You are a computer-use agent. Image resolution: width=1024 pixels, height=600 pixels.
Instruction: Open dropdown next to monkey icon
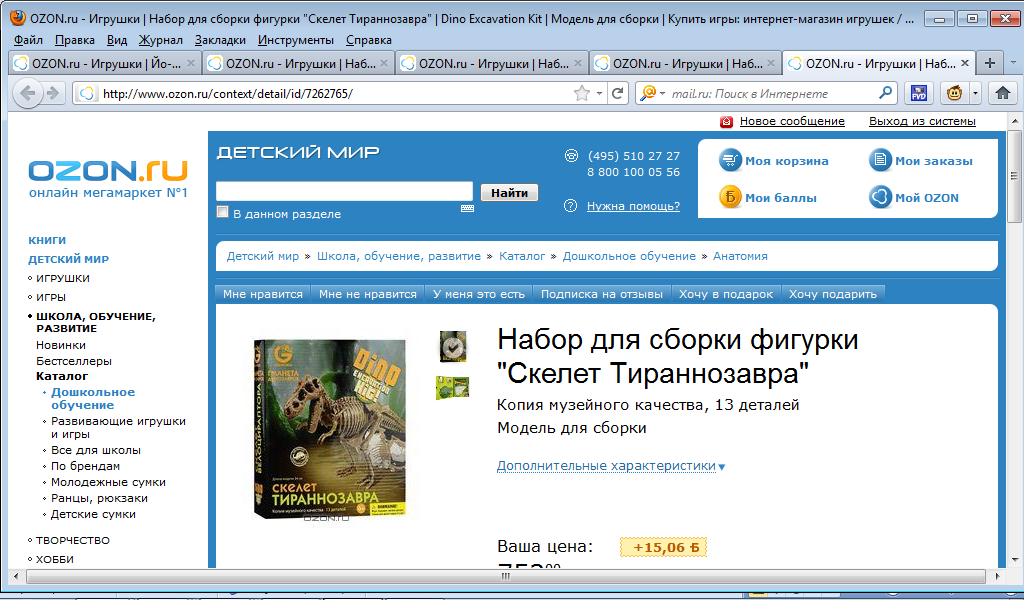click(975, 93)
